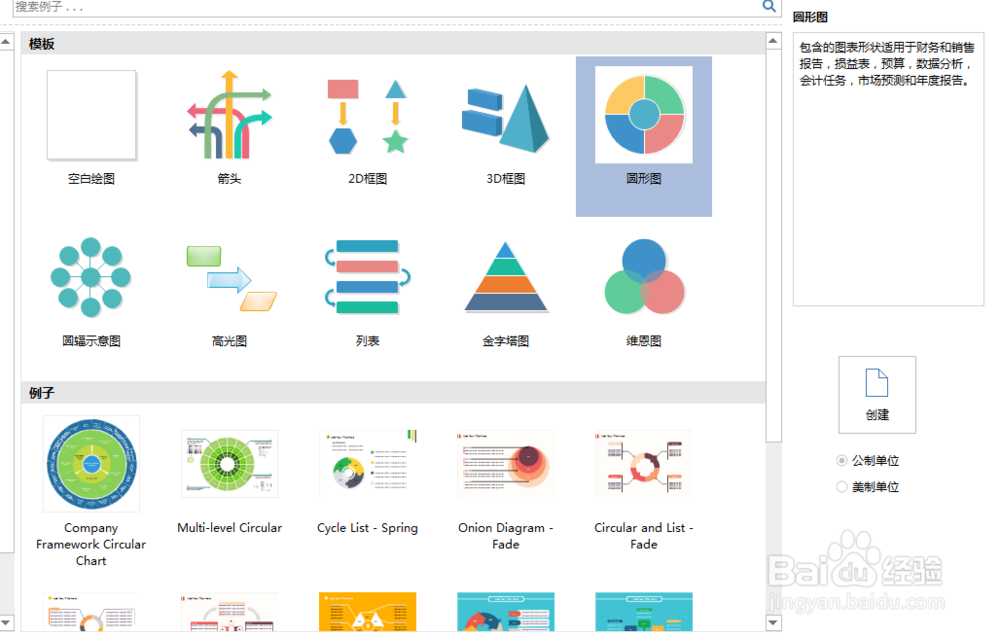
Task: Click the scroll down arrow of template list
Action: (773, 622)
